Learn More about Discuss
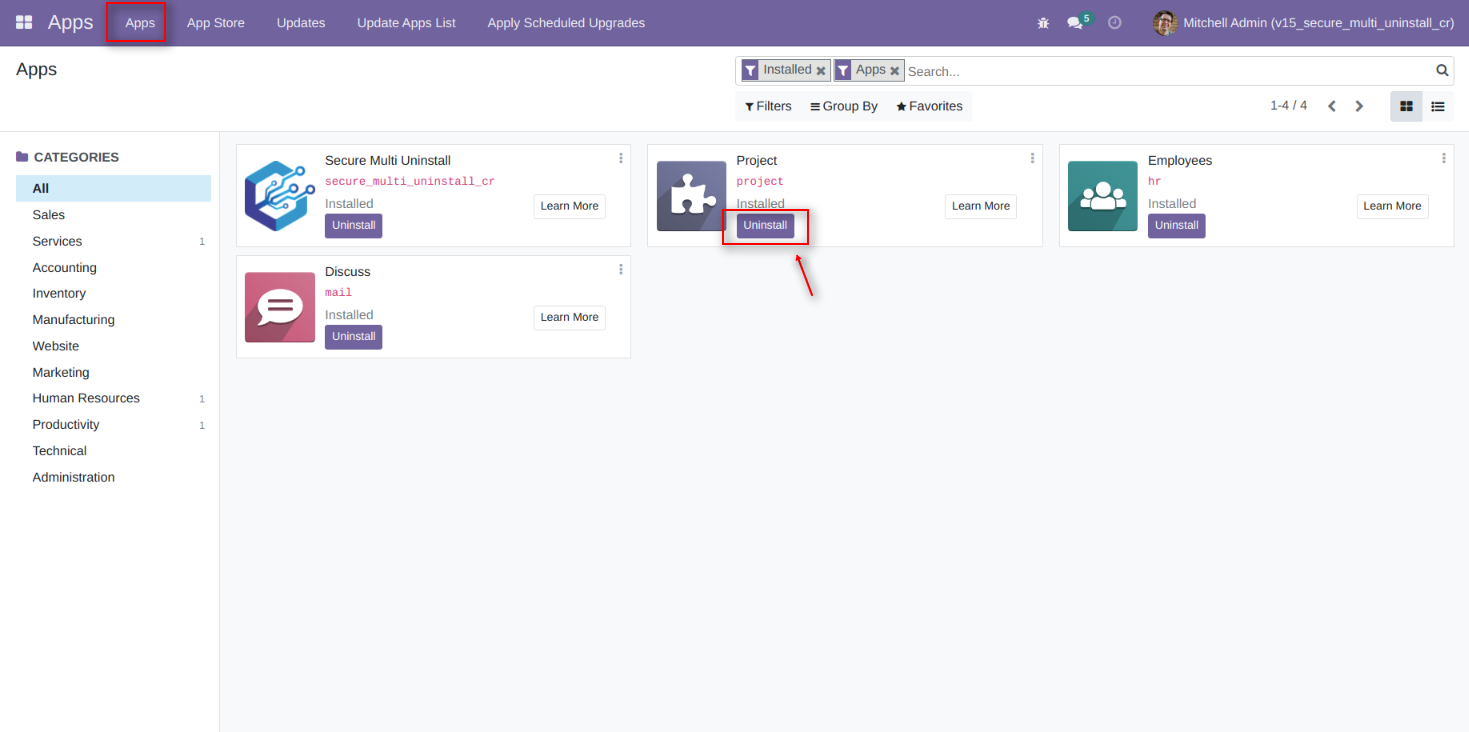This screenshot has height=732, width=1469. pyautogui.click(x=570, y=317)
